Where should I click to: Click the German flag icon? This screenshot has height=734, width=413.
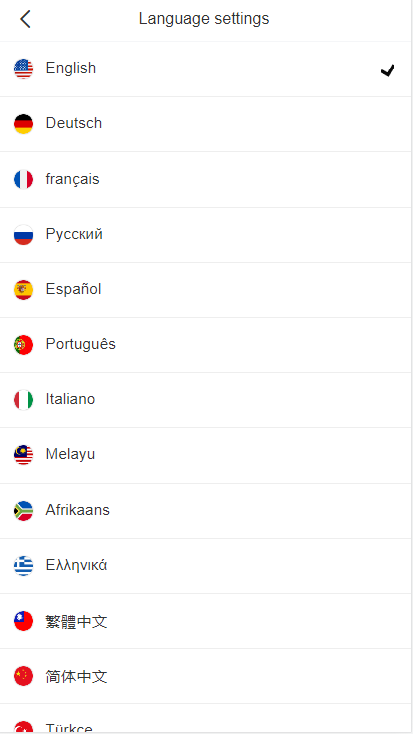[23, 124]
